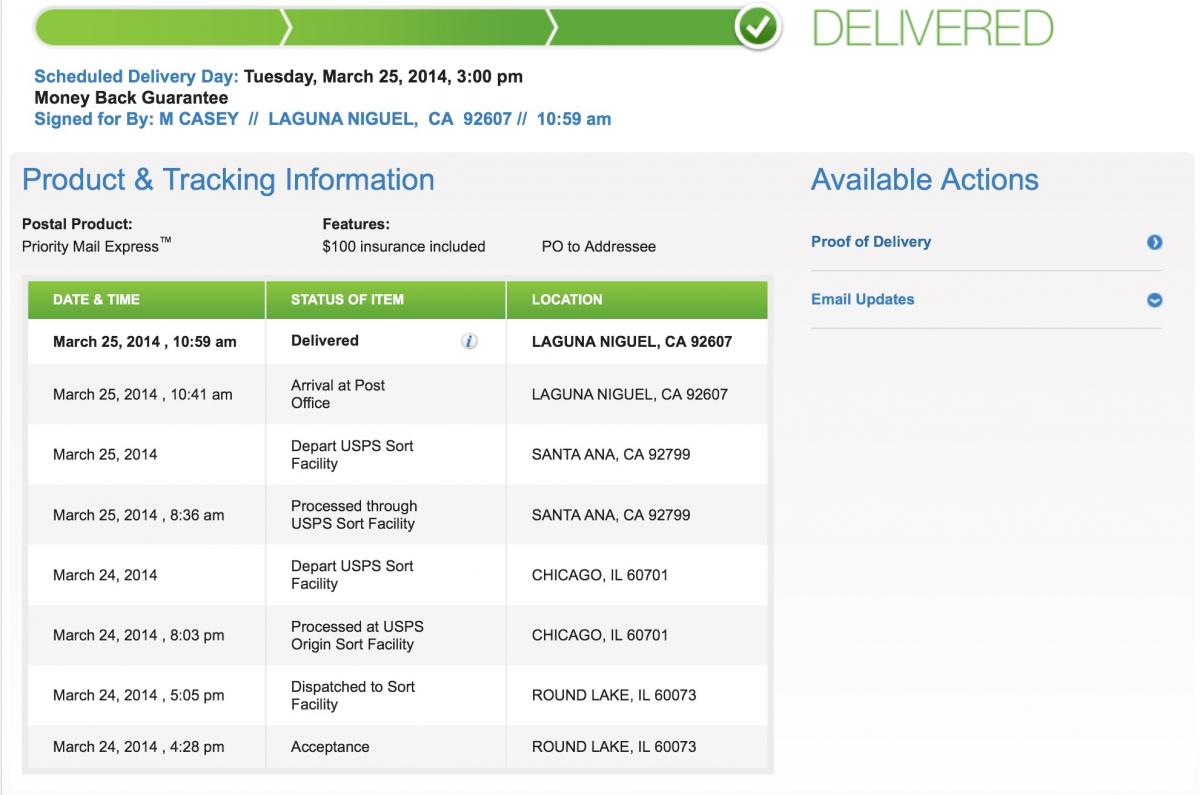Click the Proof of Delivery arrow icon
Image resolution: width=1200 pixels, height=795 pixels.
(x=1155, y=242)
